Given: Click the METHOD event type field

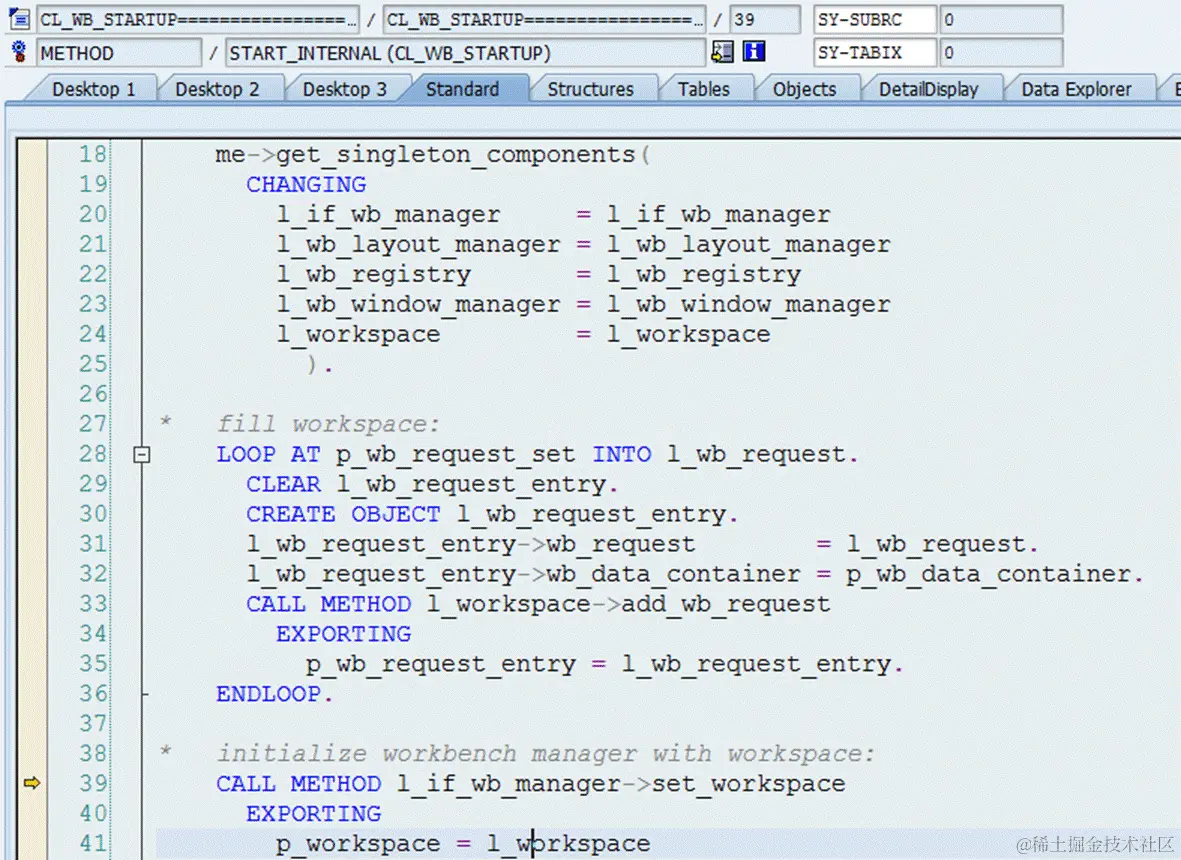Looking at the screenshot, I should 119,53.
